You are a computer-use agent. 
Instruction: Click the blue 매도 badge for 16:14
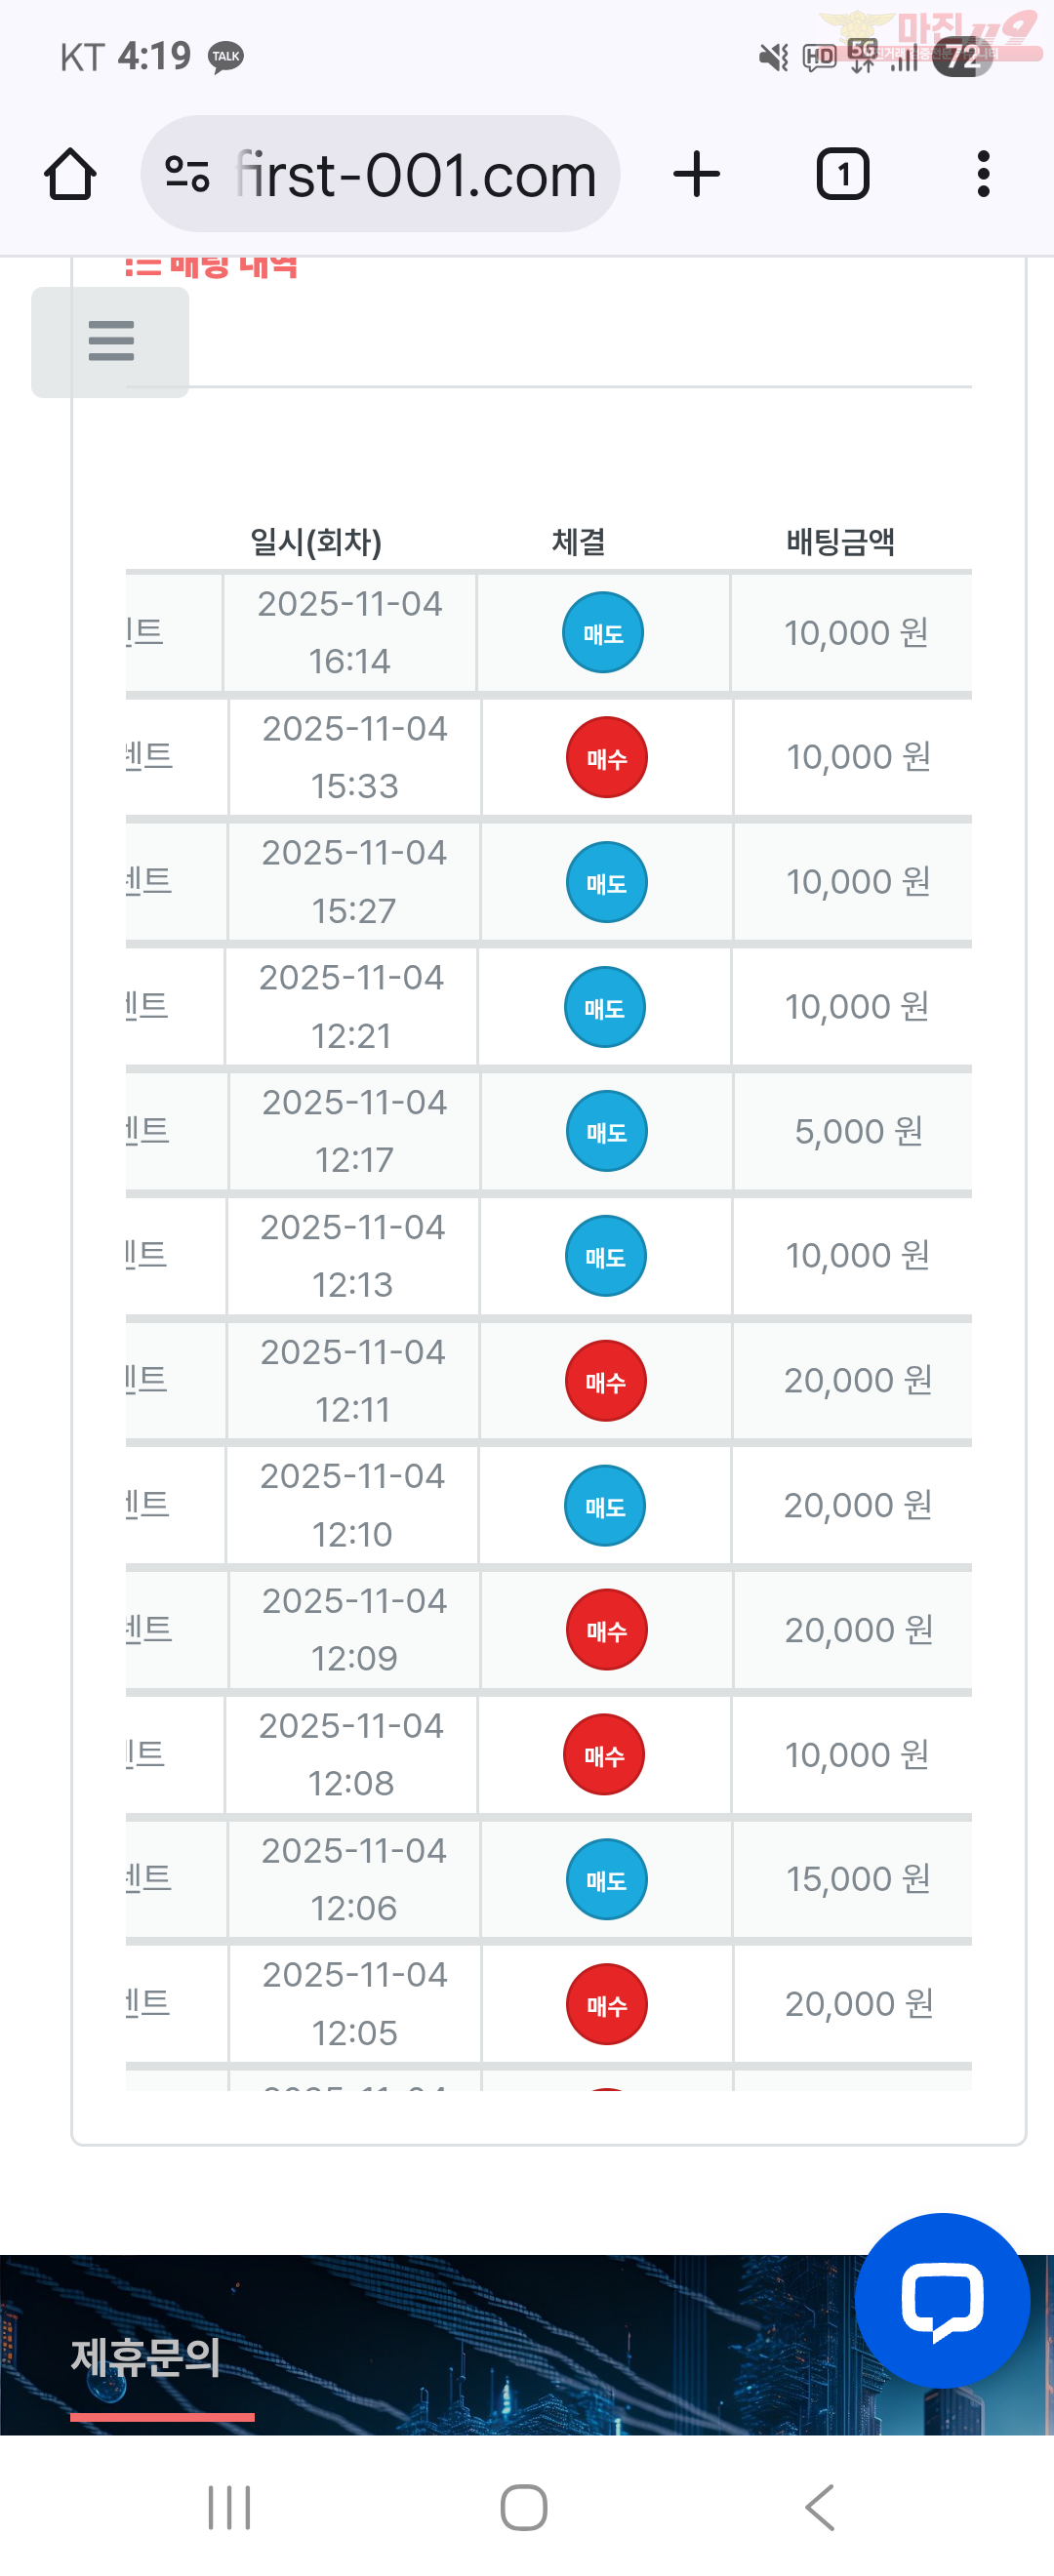602,633
